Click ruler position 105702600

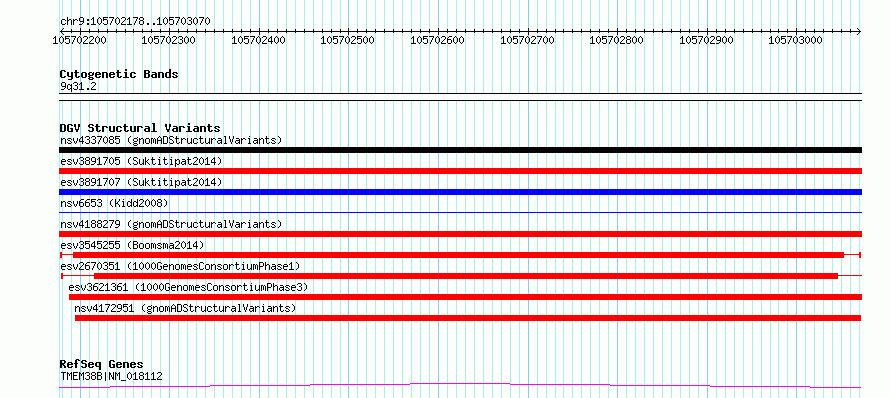(437, 40)
